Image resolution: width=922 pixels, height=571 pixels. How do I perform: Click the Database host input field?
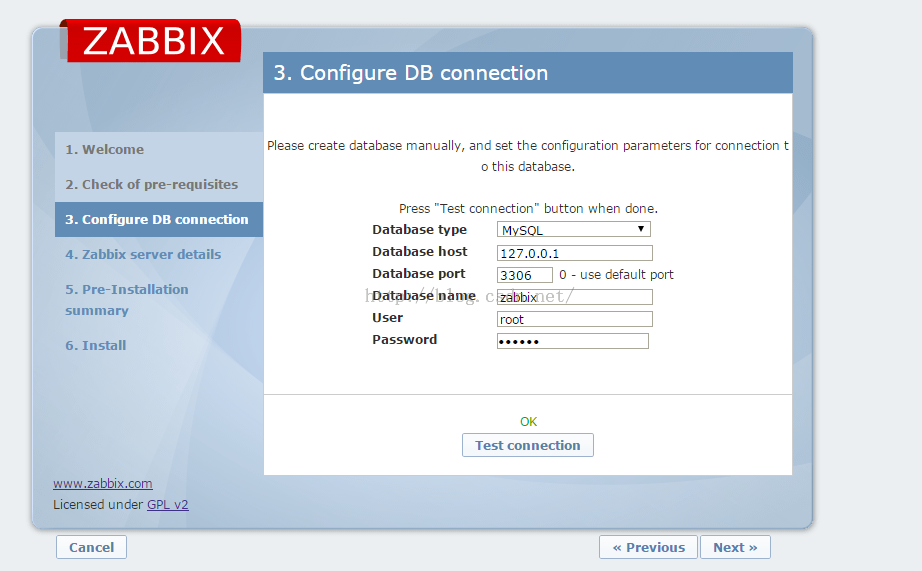pos(574,253)
